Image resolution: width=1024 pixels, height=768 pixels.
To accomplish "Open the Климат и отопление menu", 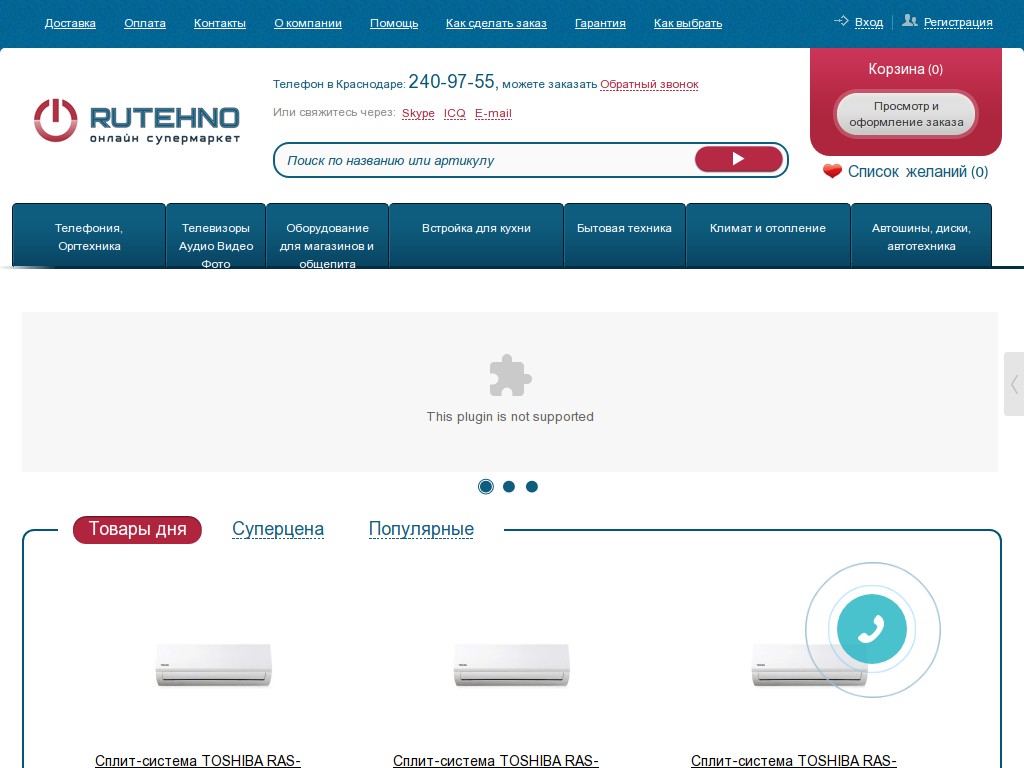I will click(768, 236).
